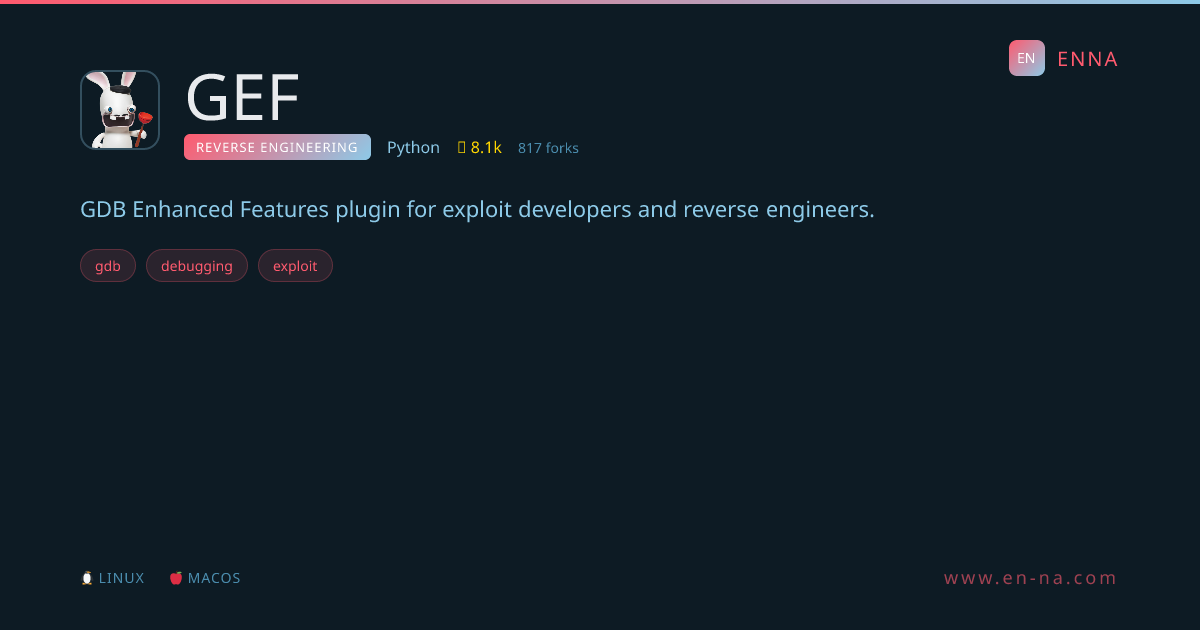Click the GEF title heading
The height and width of the screenshot is (630, 1200).
pyautogui.click(x=243, y=98)
